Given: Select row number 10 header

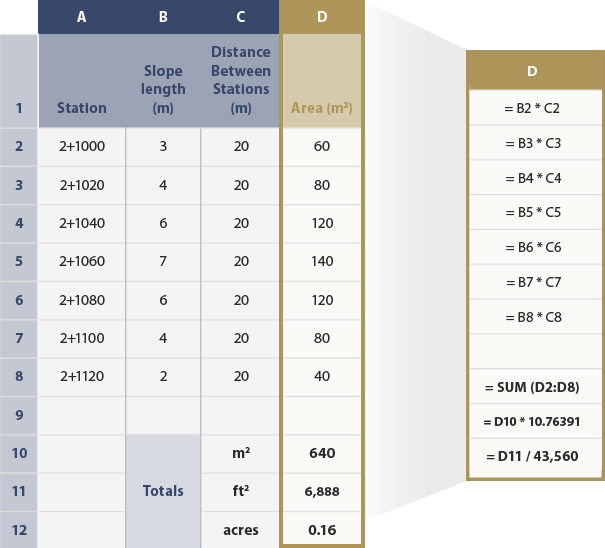Looking at the screenshot, I should [x=19, y=453].
